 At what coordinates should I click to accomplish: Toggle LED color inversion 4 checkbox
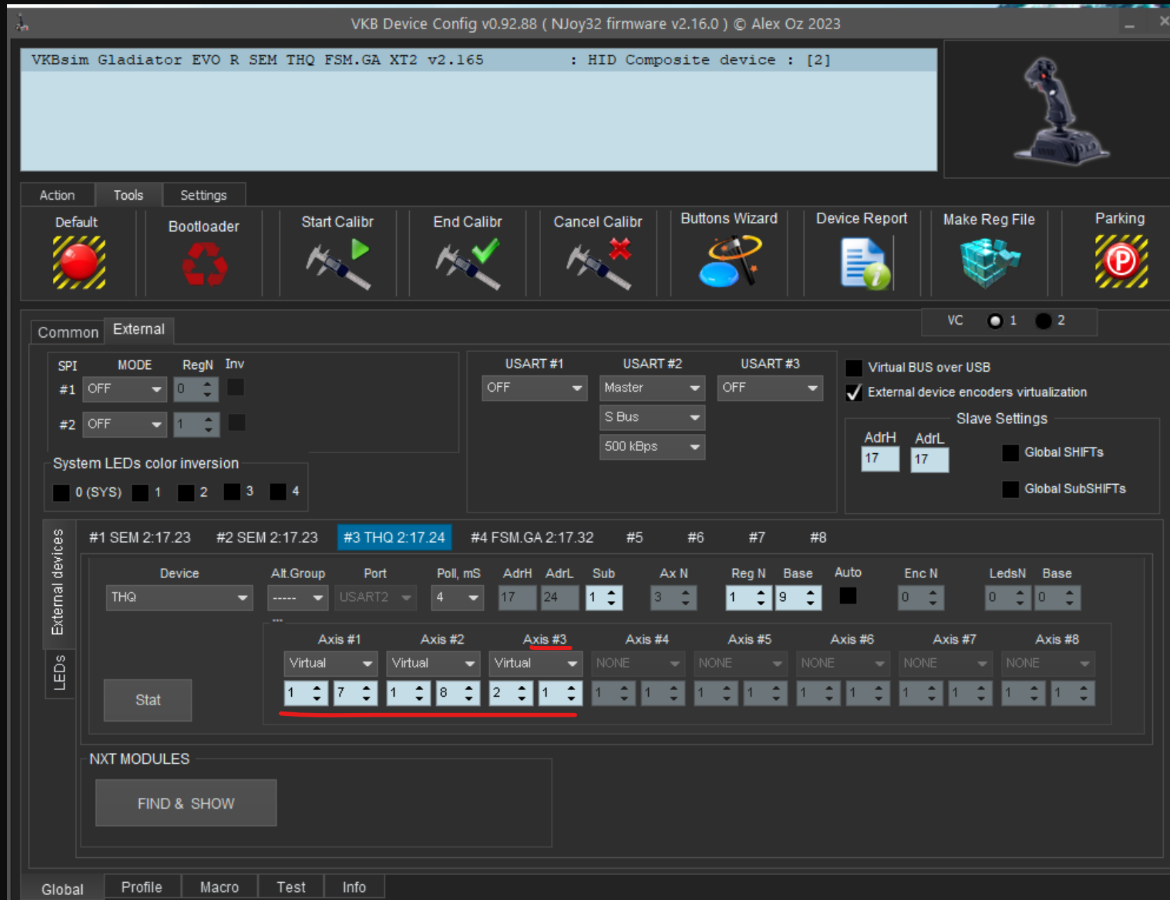(x=278, y=491)
